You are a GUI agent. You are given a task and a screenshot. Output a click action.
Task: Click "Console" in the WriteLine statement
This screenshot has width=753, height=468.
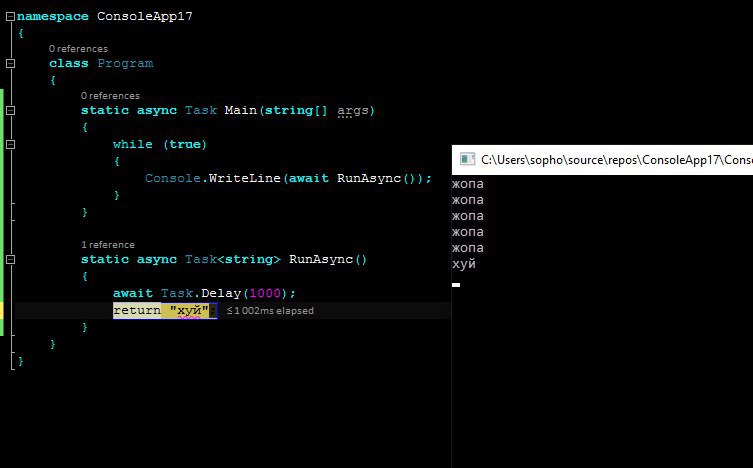[173, 179]
